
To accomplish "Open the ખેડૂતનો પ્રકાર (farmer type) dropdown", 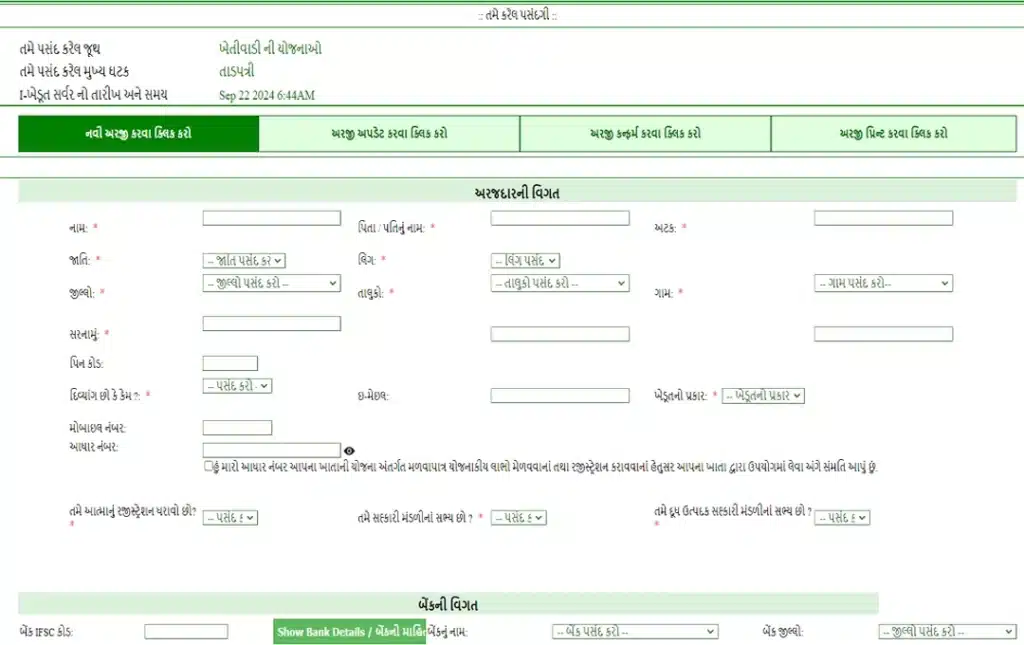I will [762, 395].
